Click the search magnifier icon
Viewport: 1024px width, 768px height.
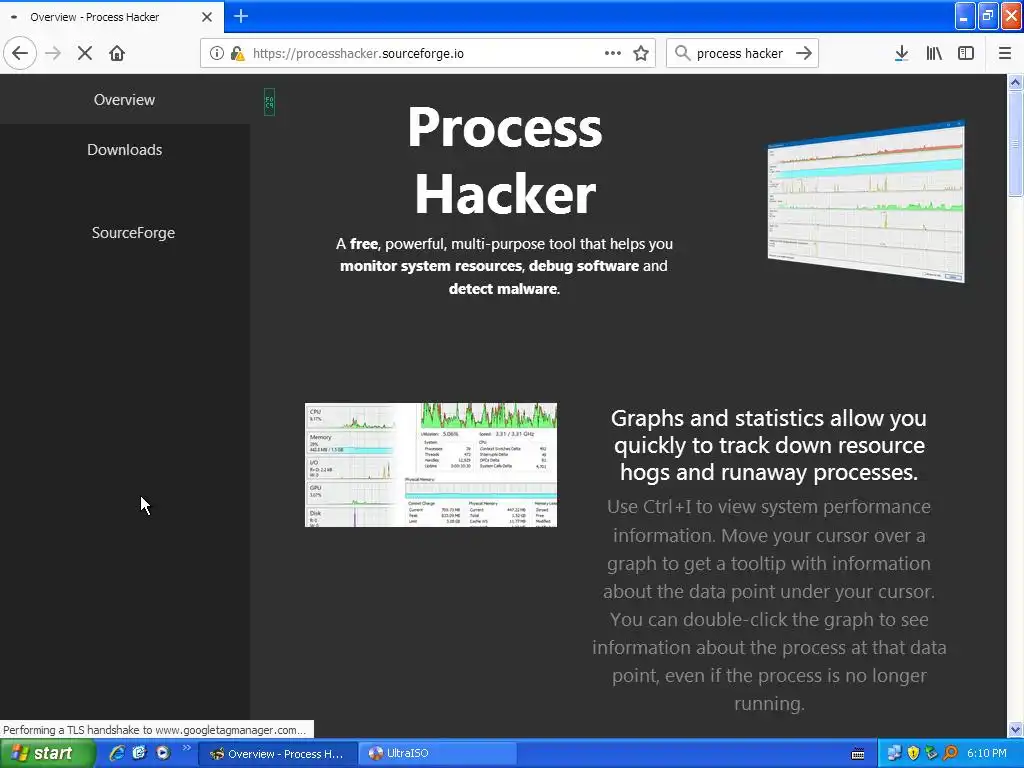tap(682, 53)
